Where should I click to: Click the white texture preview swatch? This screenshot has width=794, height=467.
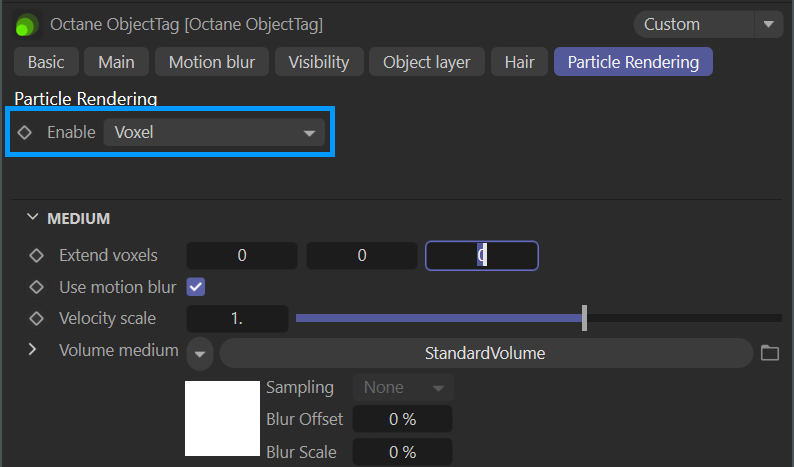coord(222,418)
